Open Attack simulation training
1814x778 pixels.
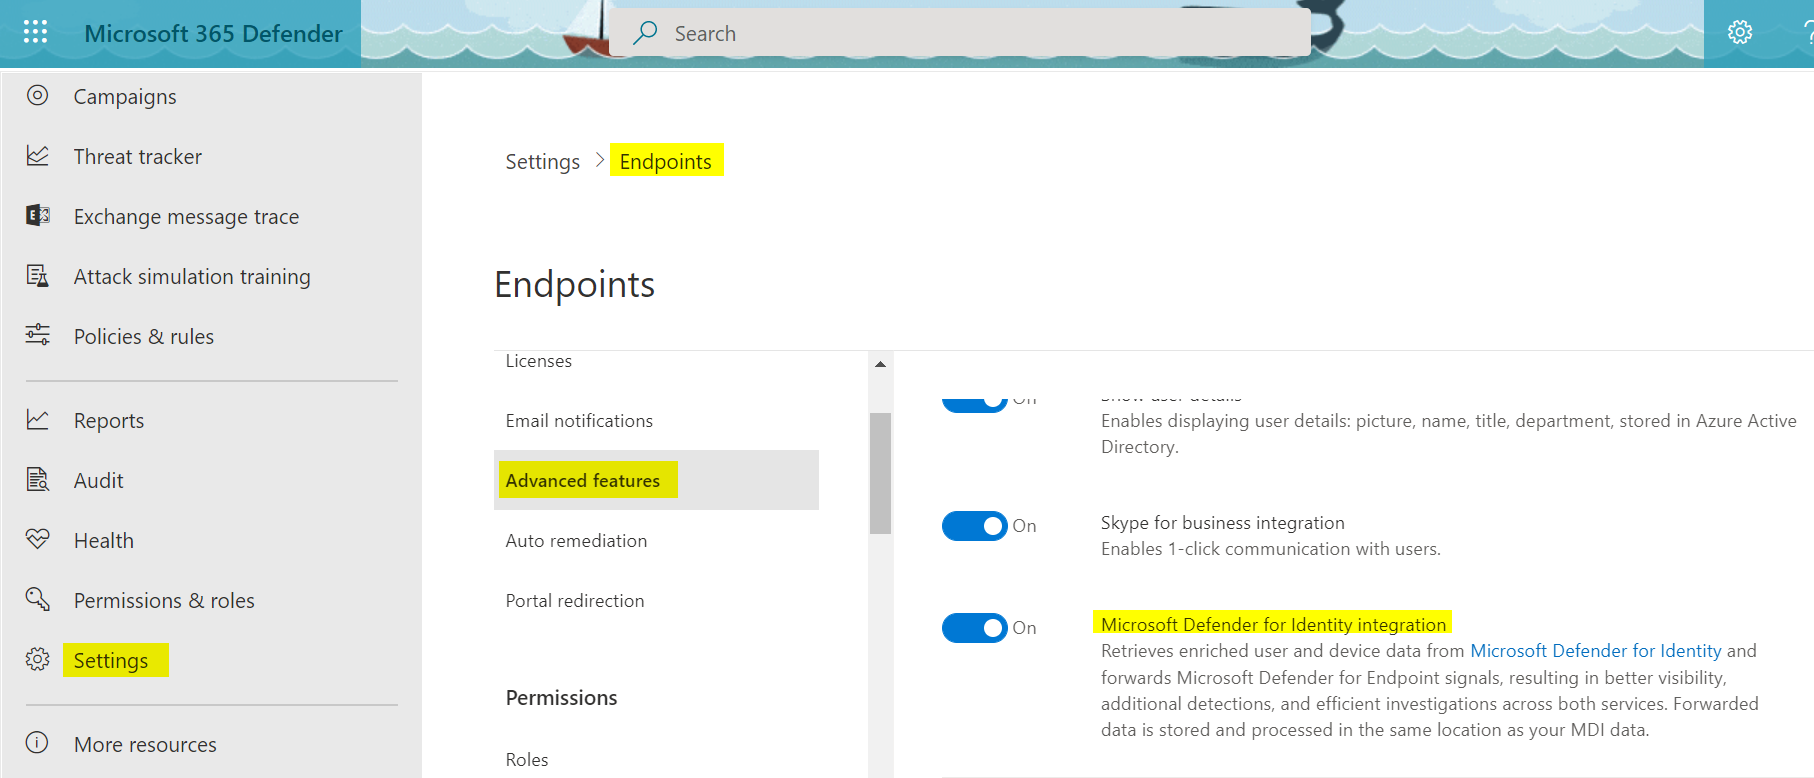pyautogui.click(x=192, y=277)
